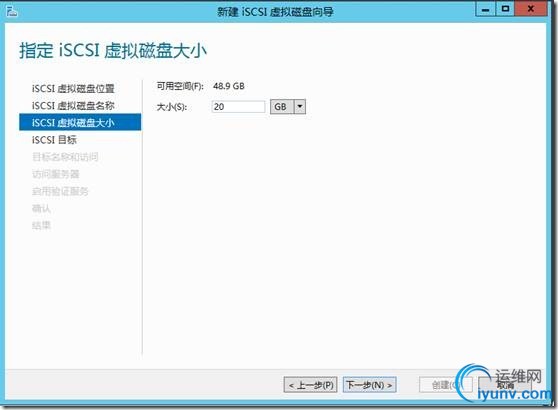Image resolution: width=558 pixels, height=410 pixels.
Task: Click the 取消 cancel button
Action: 505,385
